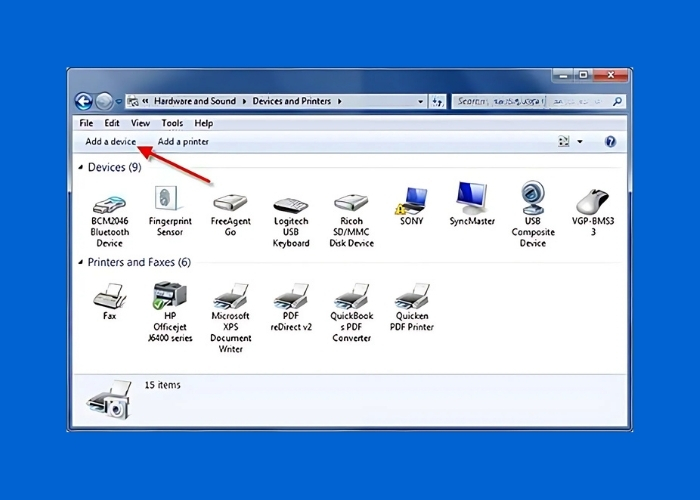Open the Help question mark icon
This screenshot has width=700, height=500.
pos(610,142)
